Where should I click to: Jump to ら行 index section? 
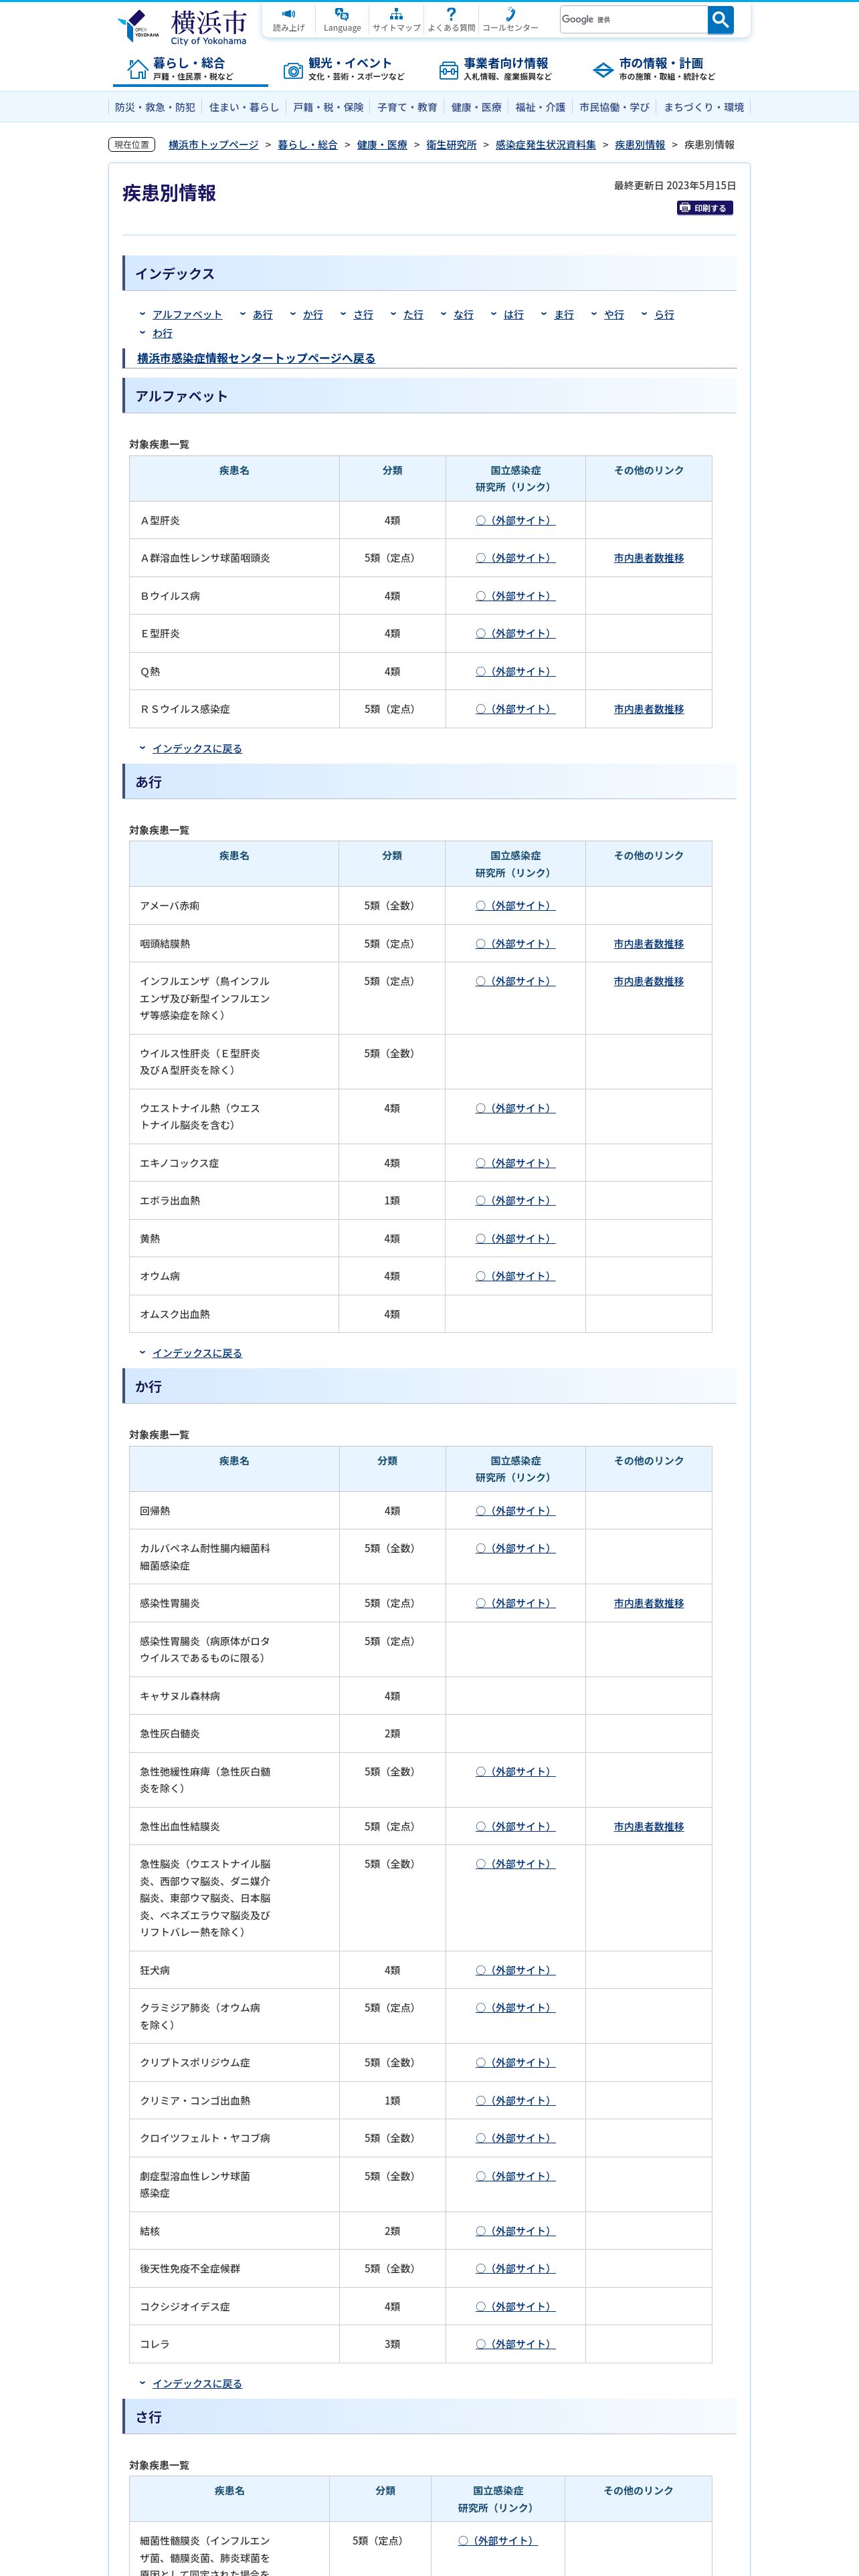[664, 314]
